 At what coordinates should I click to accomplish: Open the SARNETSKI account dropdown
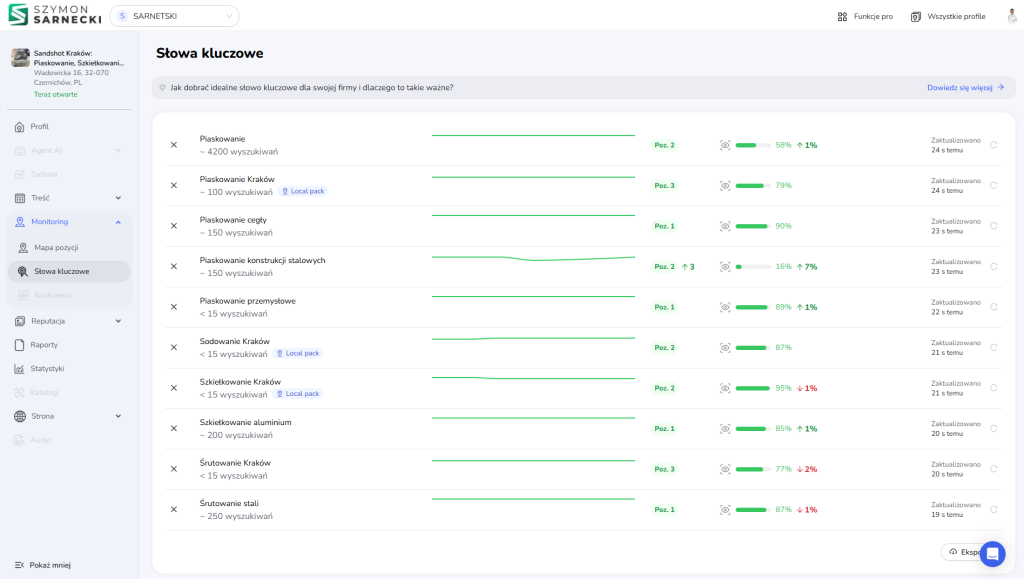[174, 16]
